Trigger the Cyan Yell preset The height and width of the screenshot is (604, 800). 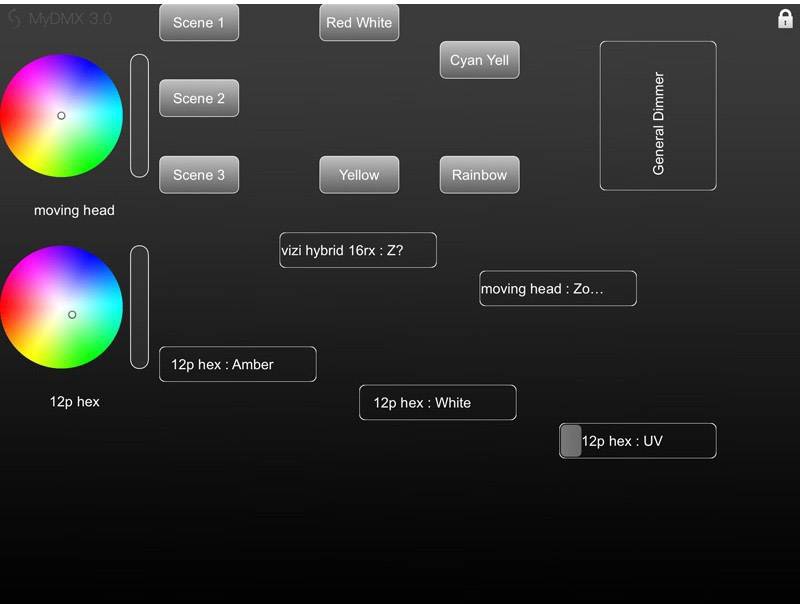click(479, 60)
